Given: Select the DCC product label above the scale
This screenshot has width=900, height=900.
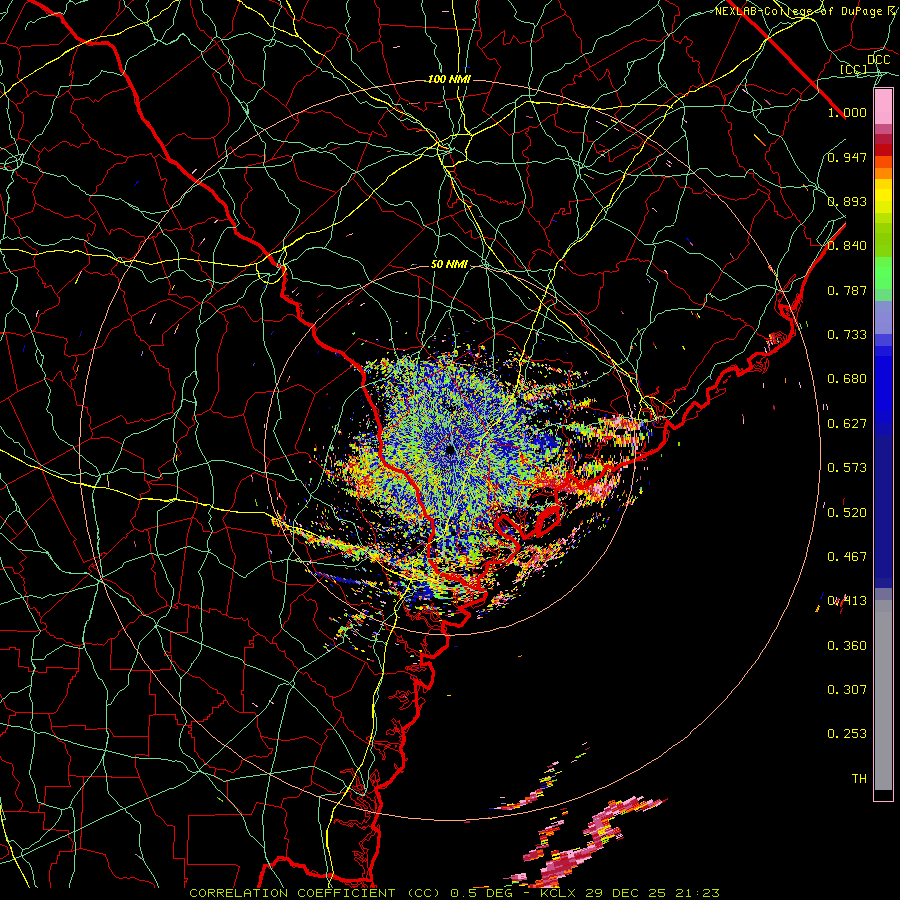Looking at the screenshot, I should click(878, 60).
